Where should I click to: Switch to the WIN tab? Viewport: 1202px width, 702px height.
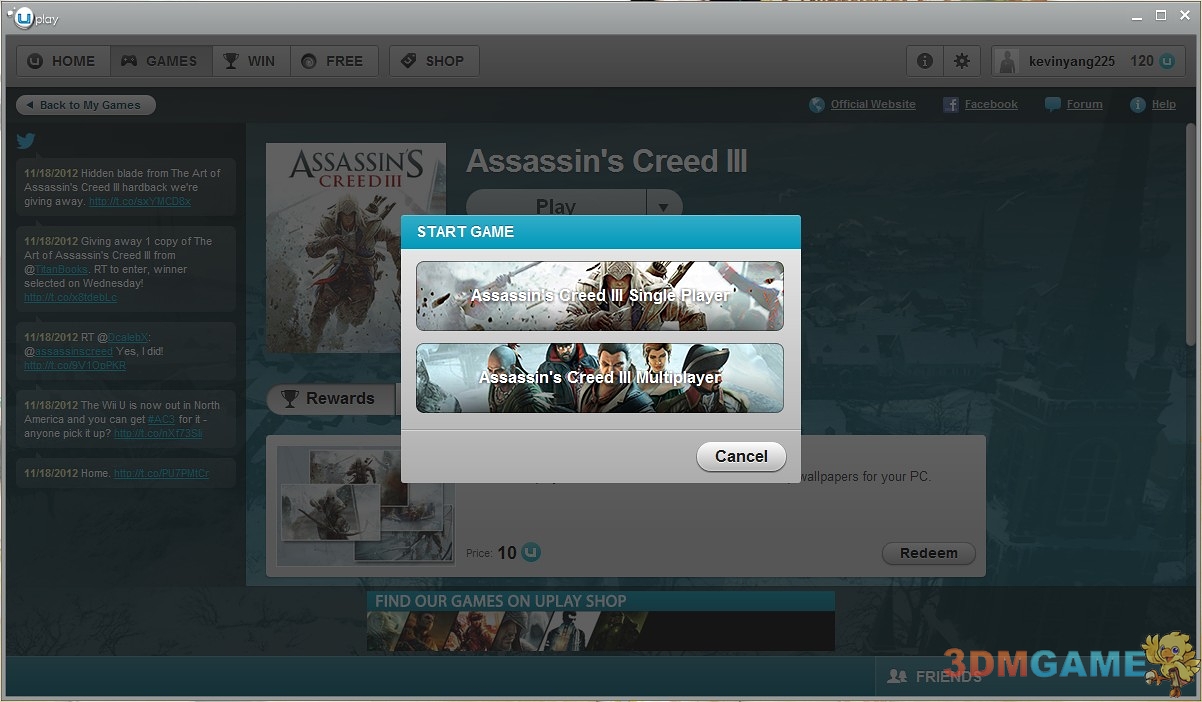click(250, 61)
